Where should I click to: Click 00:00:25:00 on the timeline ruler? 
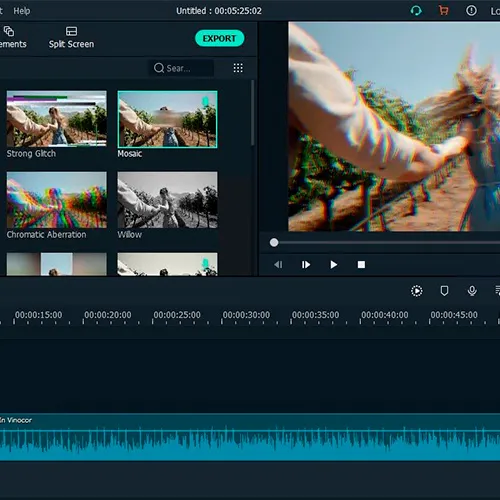click(177, 315)
